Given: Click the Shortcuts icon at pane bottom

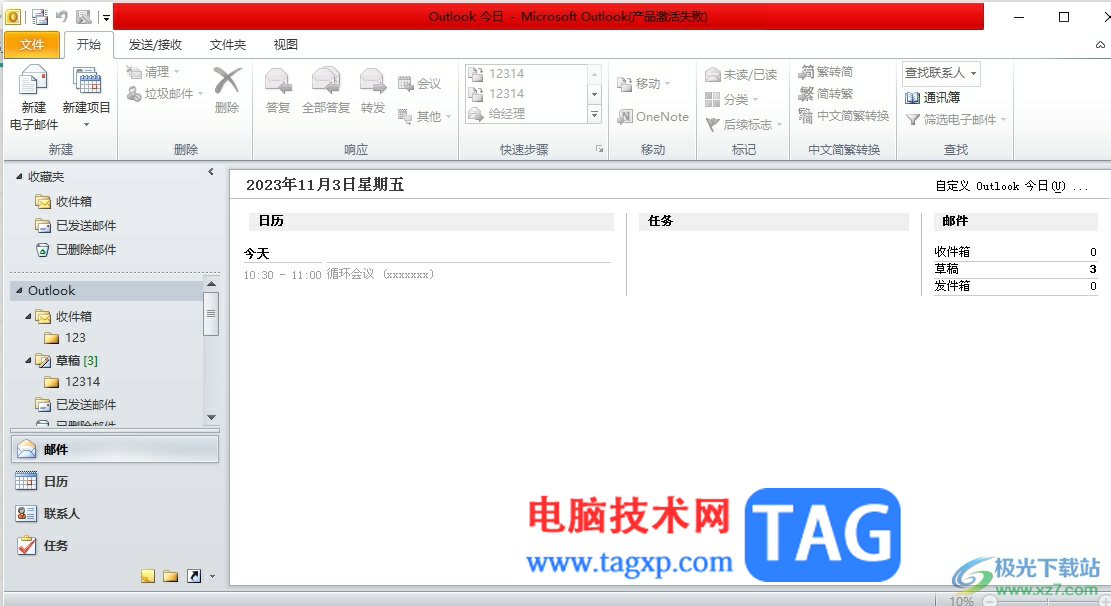Looking at the screenshot, I should coord(193,576).
